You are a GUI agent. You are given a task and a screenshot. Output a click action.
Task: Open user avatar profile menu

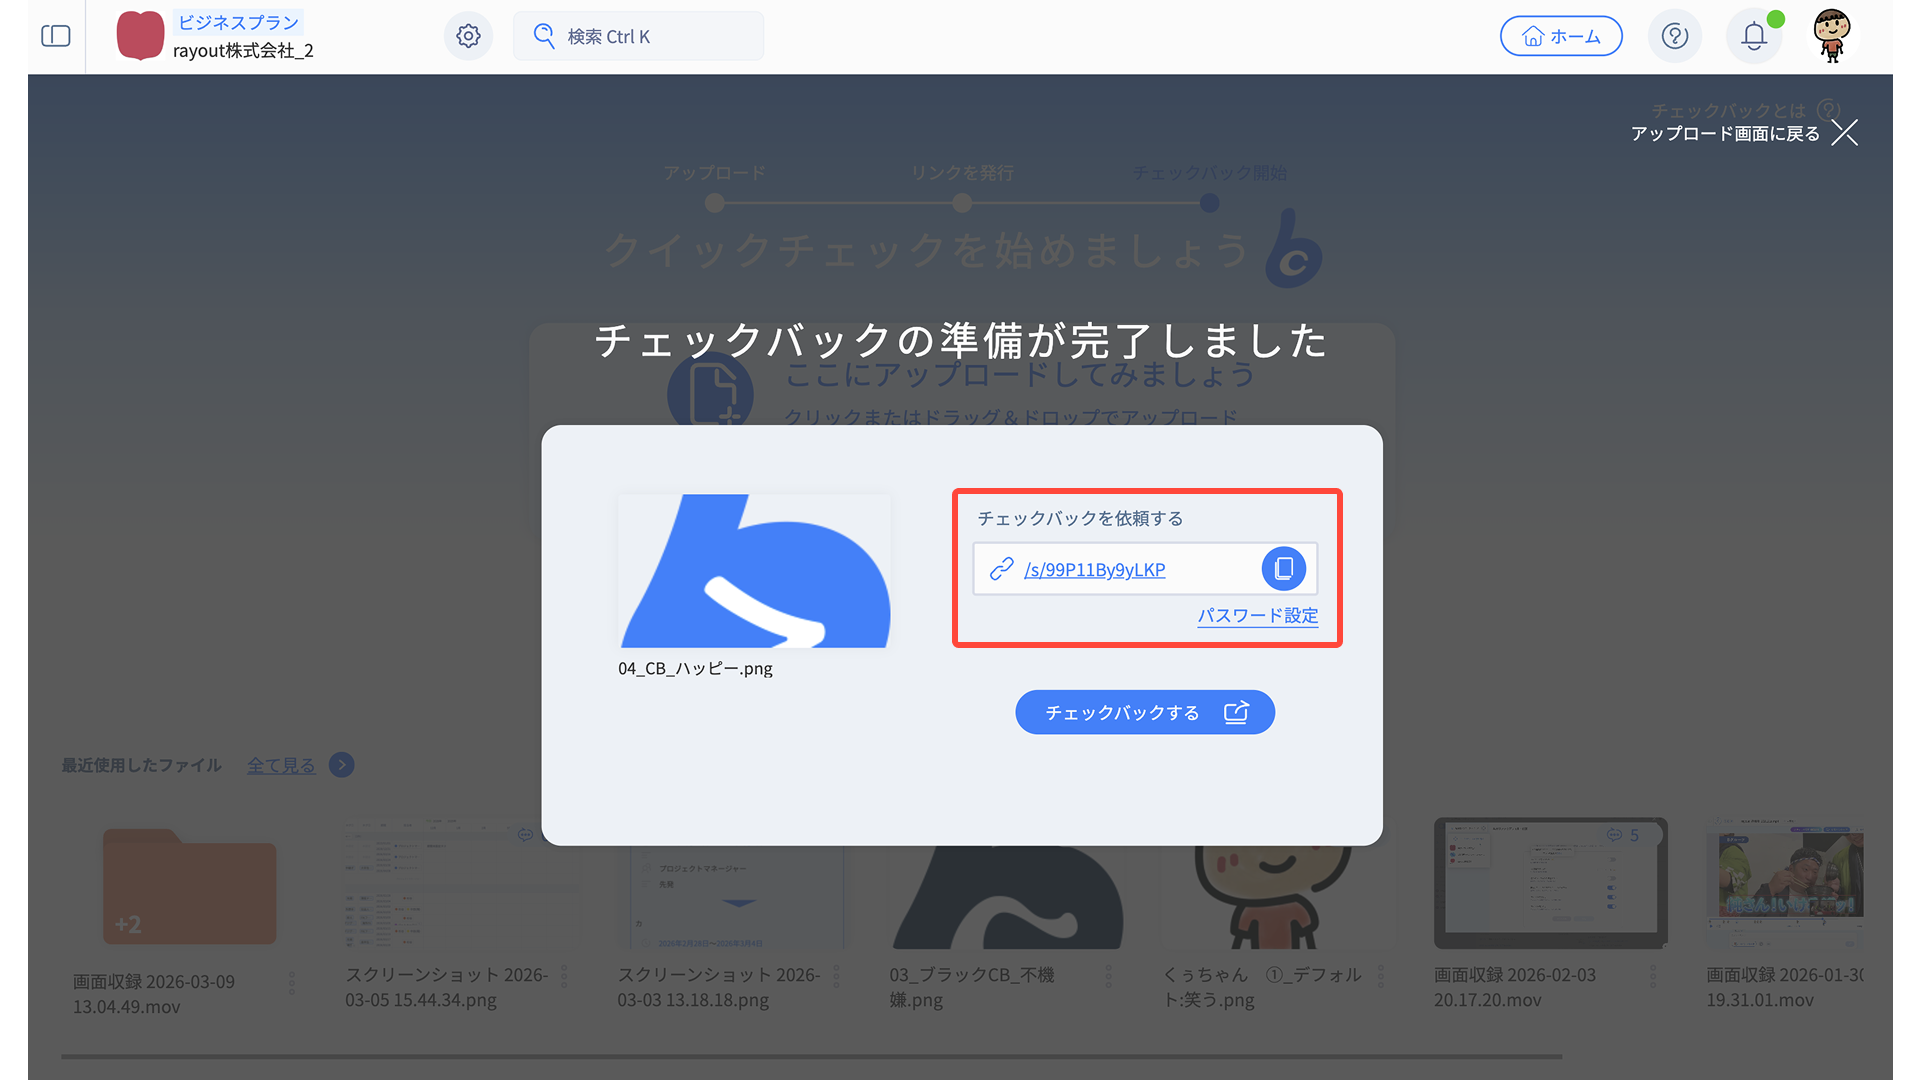point(1832,36)
